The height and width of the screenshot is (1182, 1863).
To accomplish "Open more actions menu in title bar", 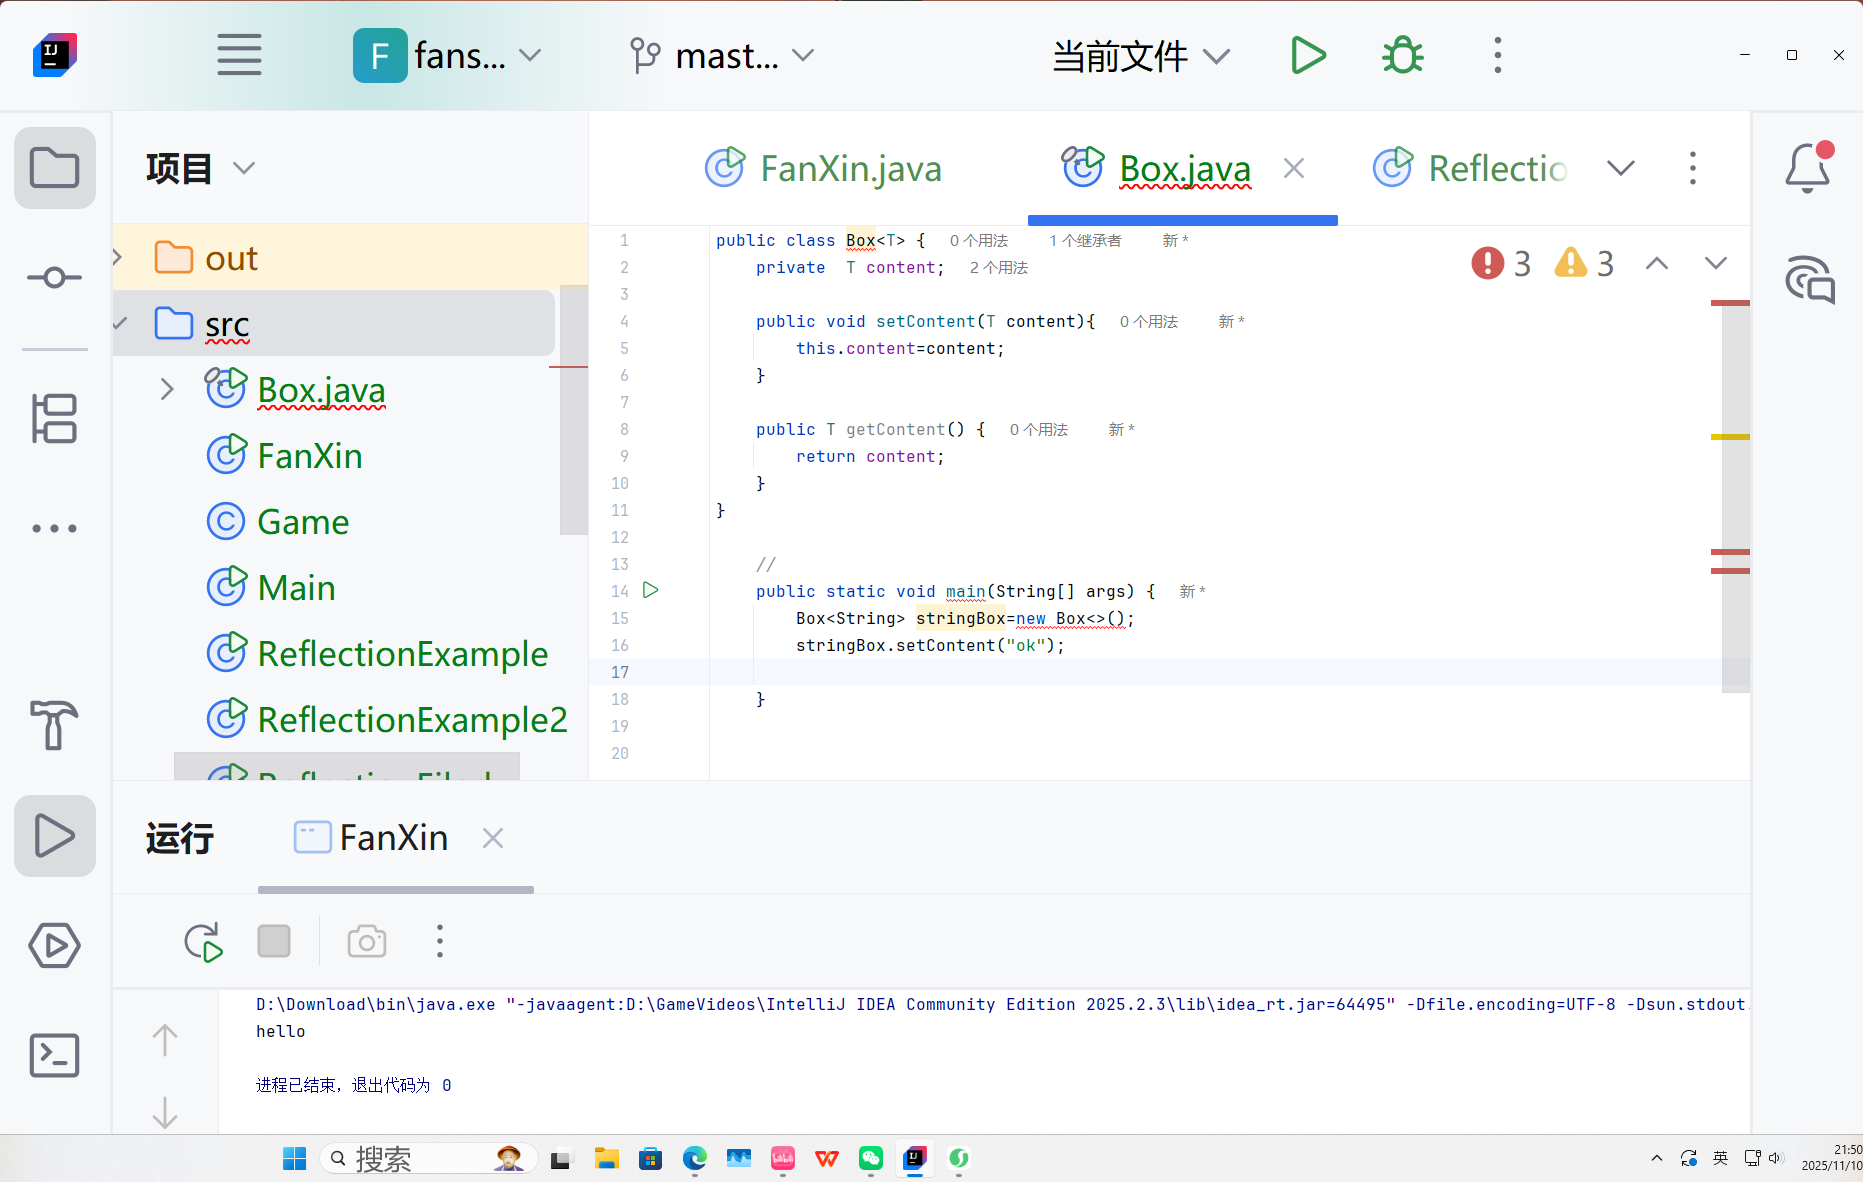I will coord(1497,55).
